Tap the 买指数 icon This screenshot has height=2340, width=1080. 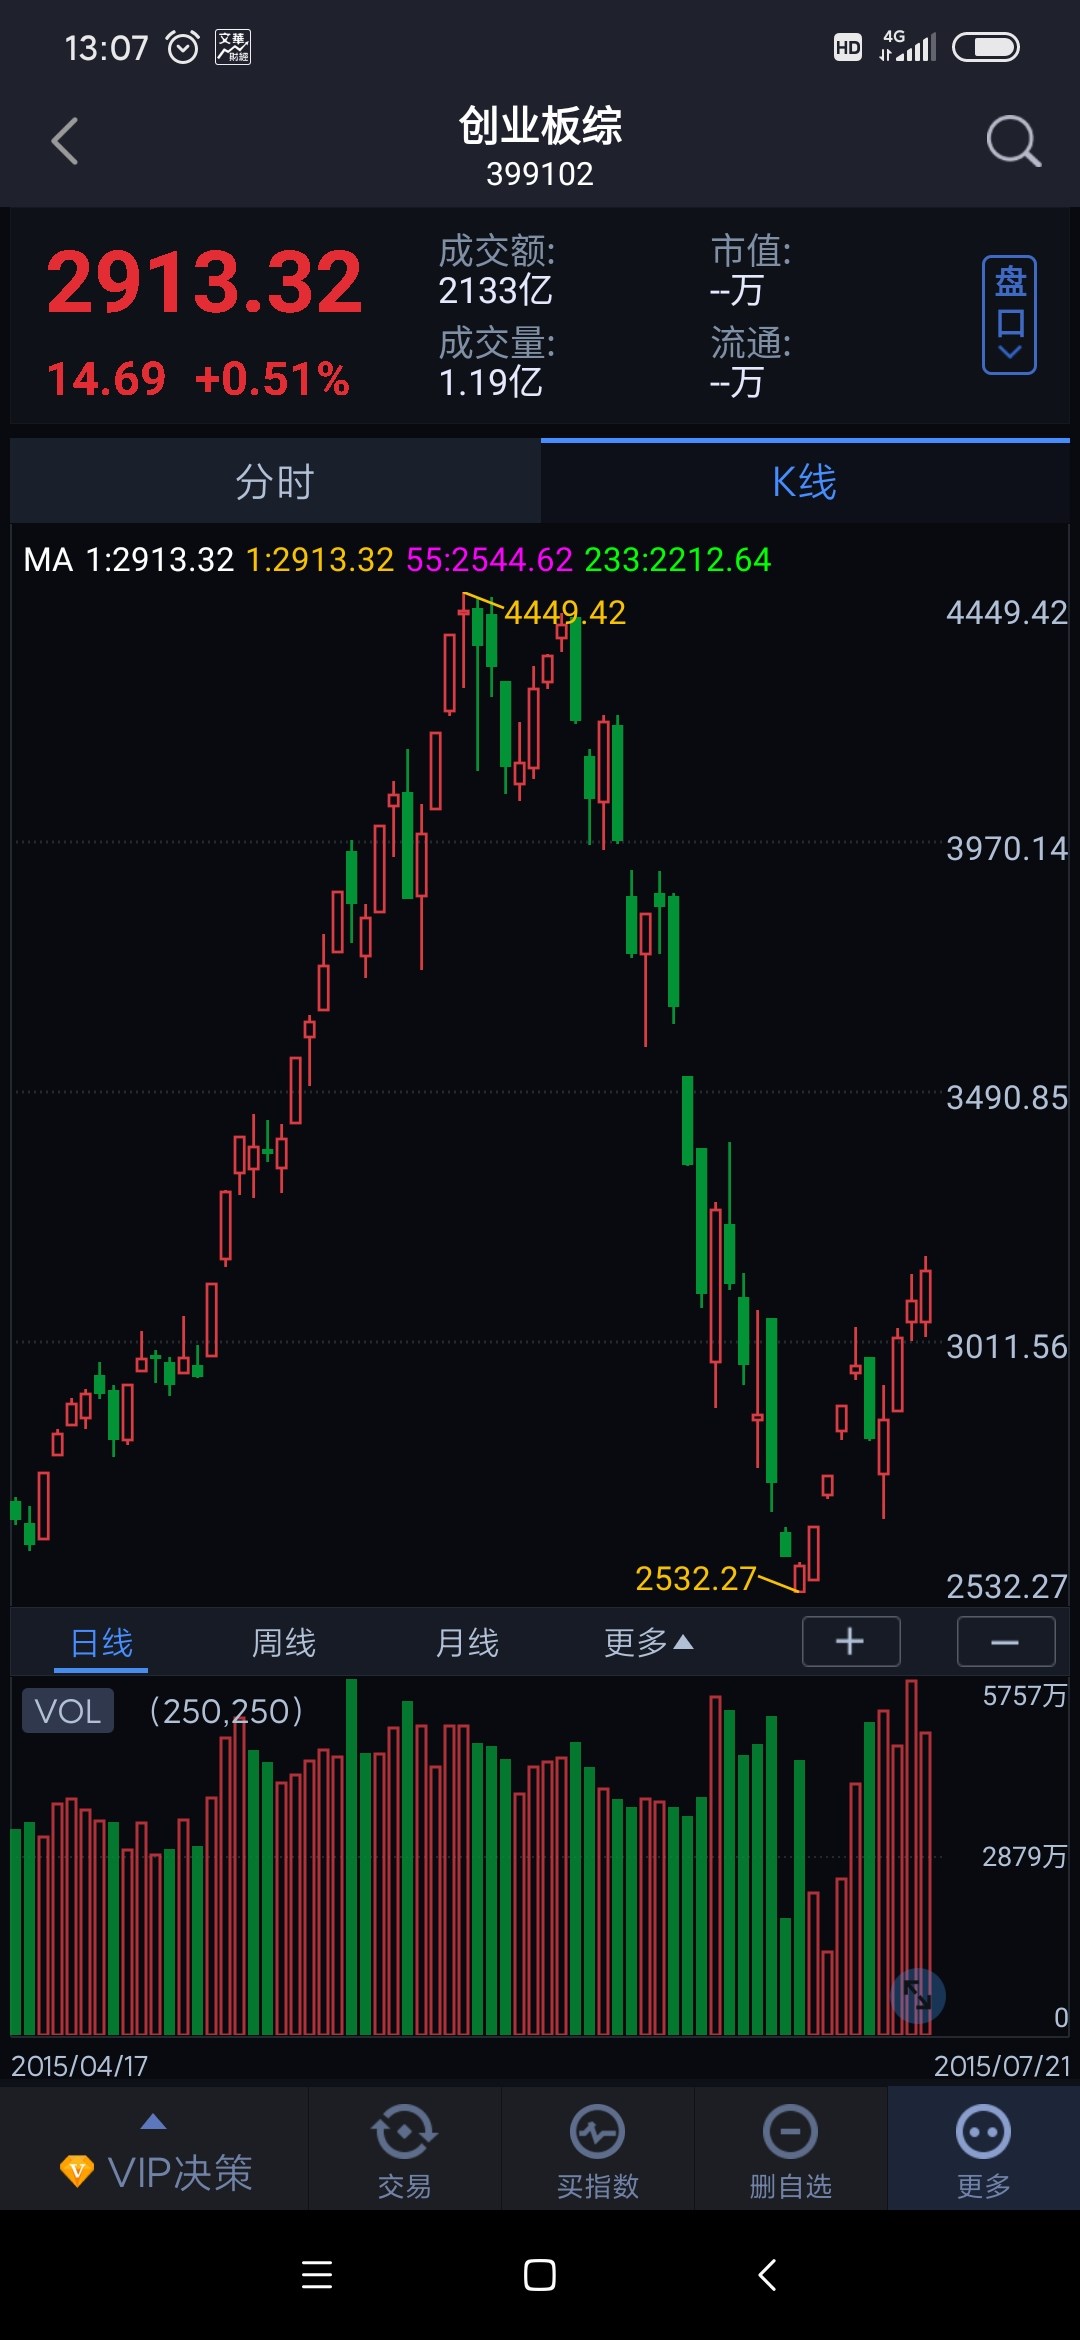[597, 2150]
